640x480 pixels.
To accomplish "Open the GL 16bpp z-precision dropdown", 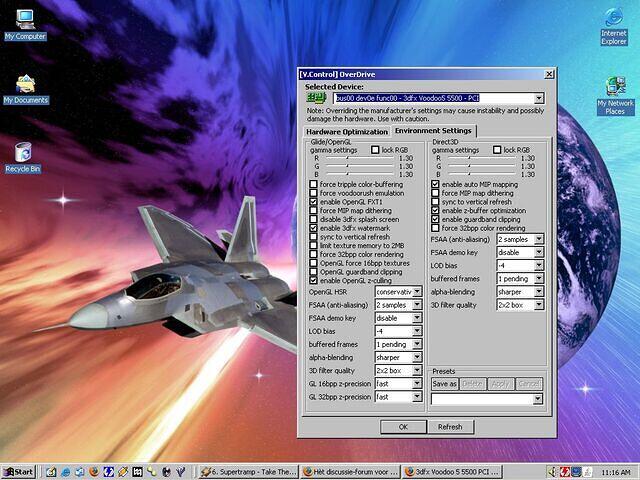I will [417, 384].
